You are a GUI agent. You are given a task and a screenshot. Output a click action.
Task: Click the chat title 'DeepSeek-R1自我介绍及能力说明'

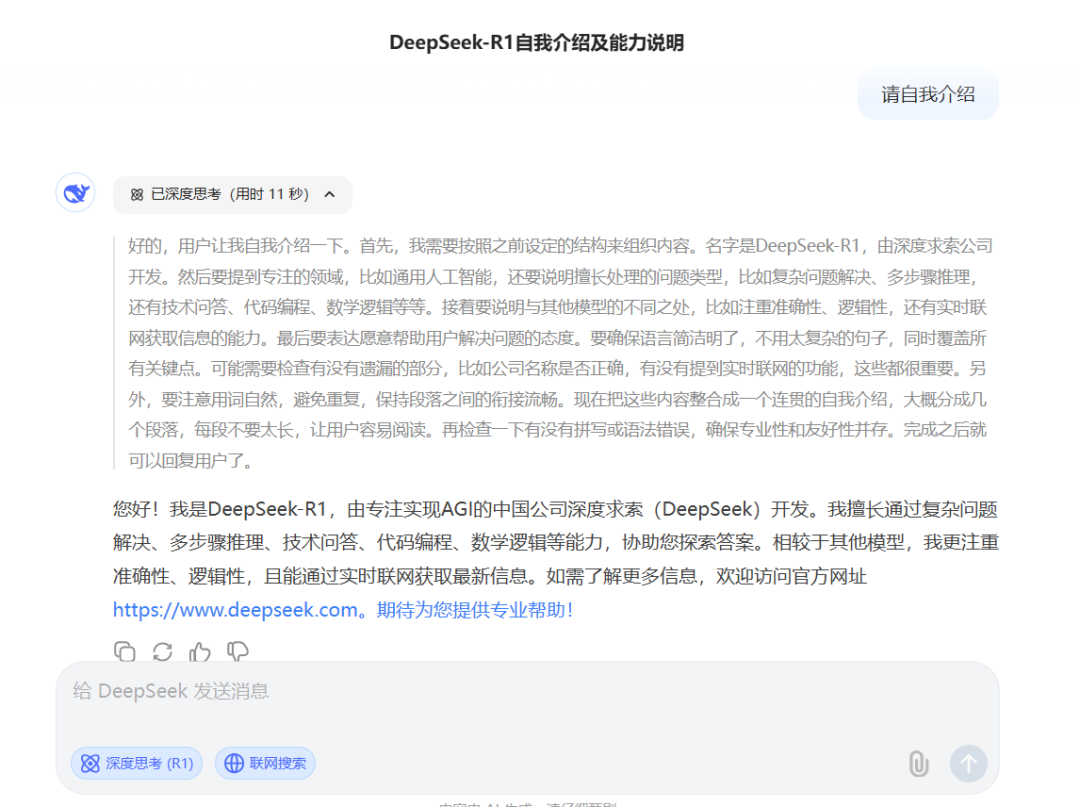tap(537, 43)
